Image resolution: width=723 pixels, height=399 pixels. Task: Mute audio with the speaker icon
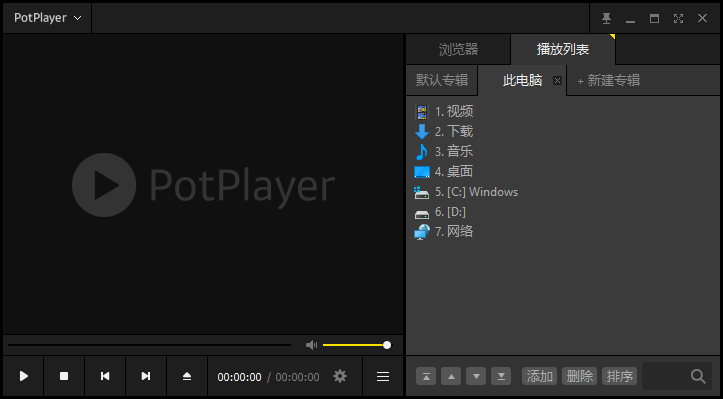tap(312, 345)
